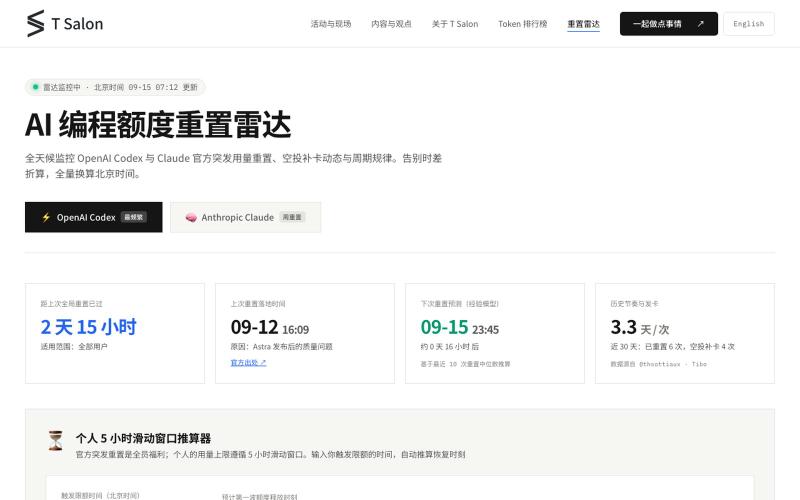Click the 'AI 编程额度重置雷达' headline
This screenshot has height=500, width=800.
pos(158,124)
